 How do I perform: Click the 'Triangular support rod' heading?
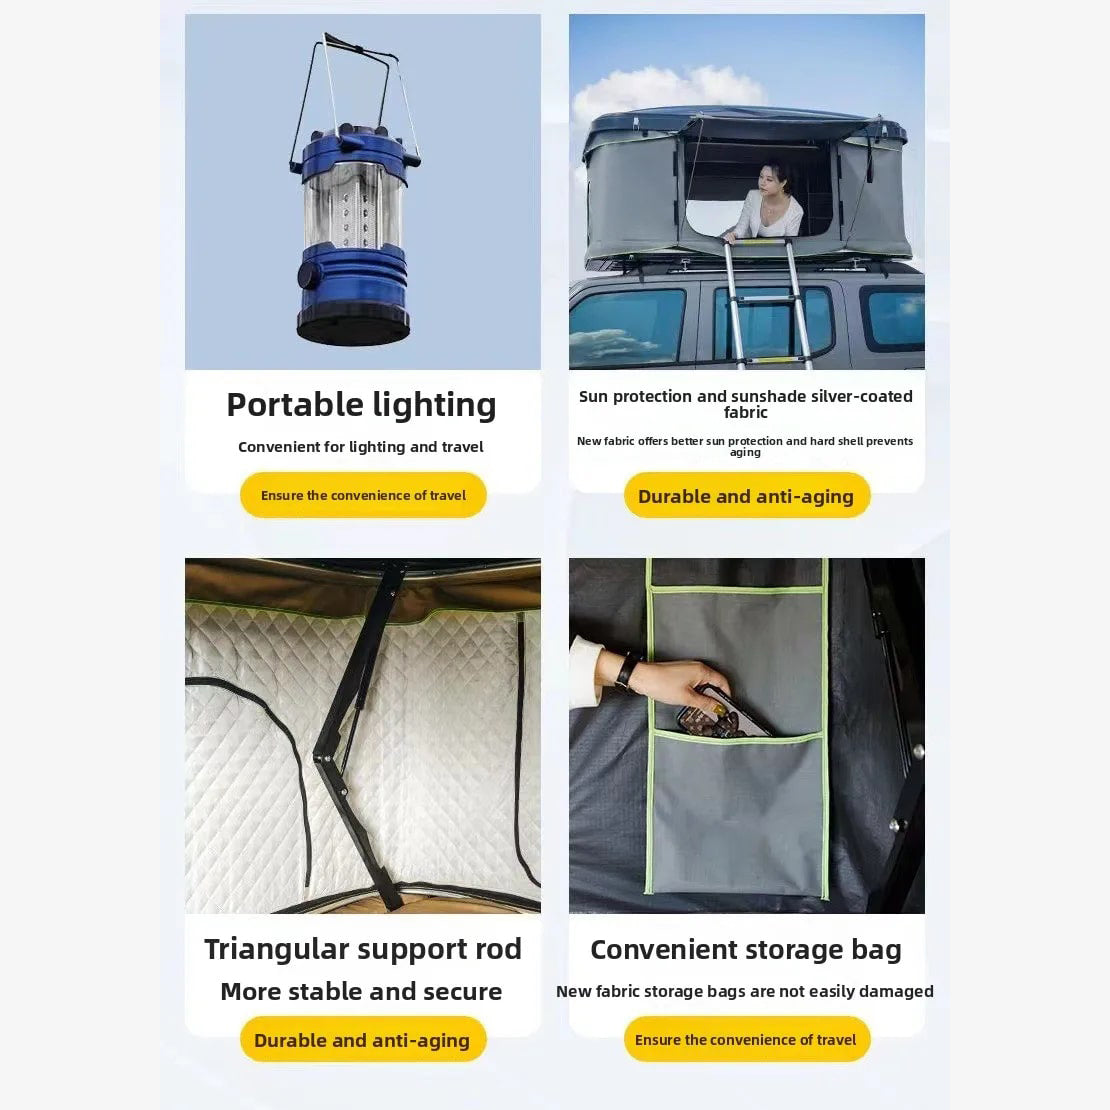362,949
